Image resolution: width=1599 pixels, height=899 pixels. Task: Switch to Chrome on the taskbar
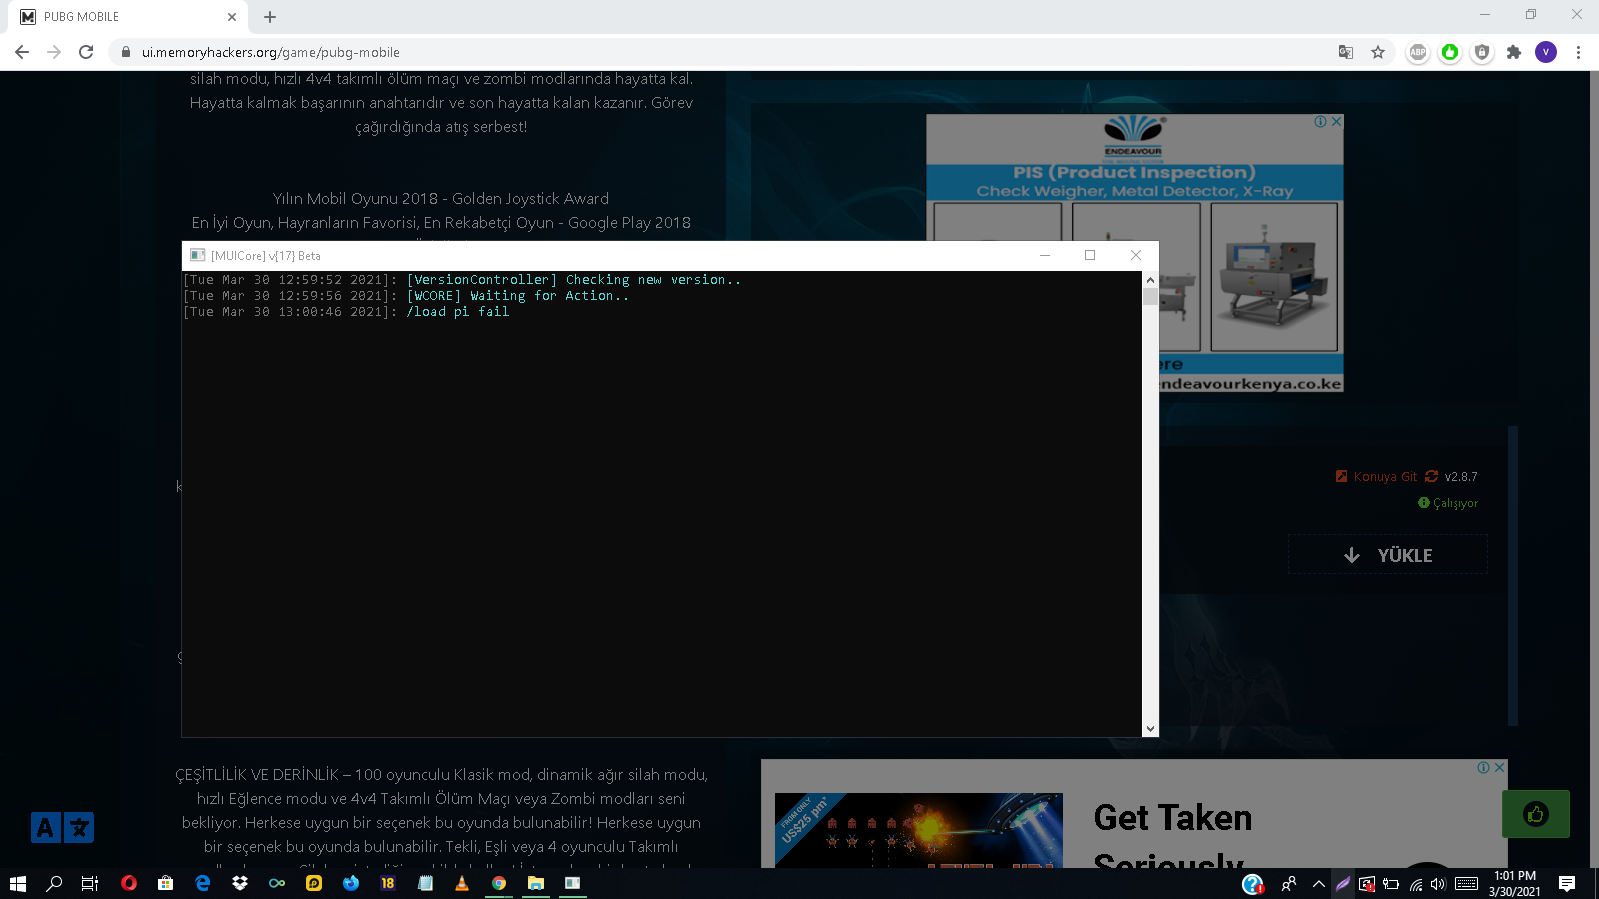[x=499, y=883]
